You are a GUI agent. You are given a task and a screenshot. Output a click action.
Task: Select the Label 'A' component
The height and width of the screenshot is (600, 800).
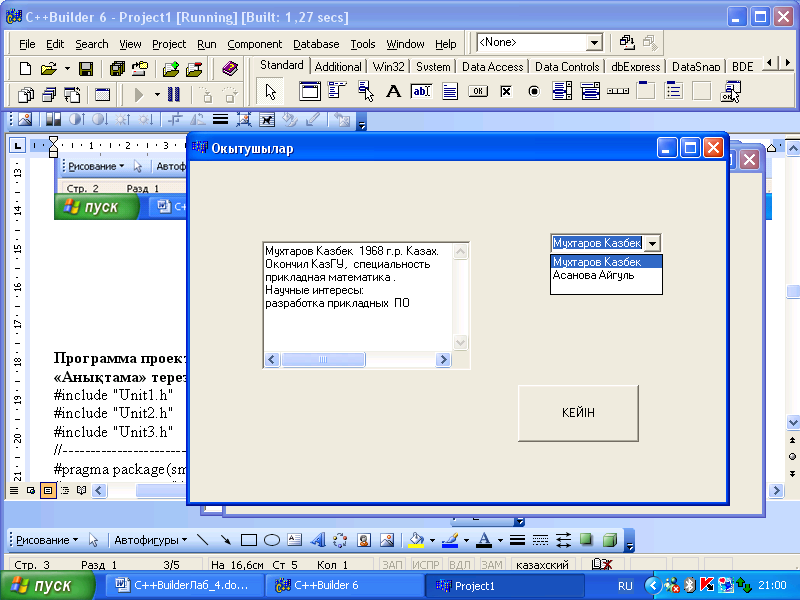(x=393, y=92)
